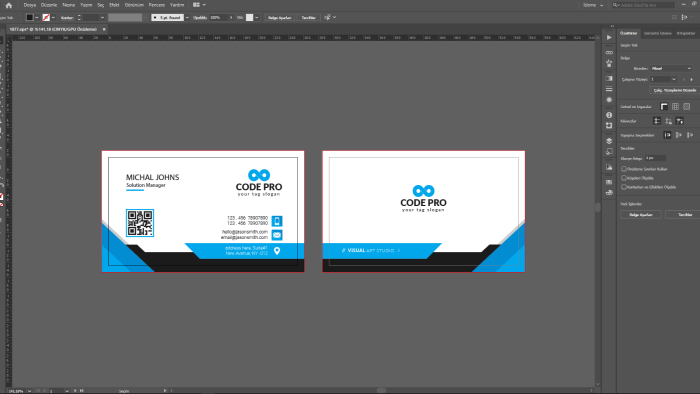The image size is (700, 394).
Task: Open the Transform panel icon below Info
Action: coord(609,126)
